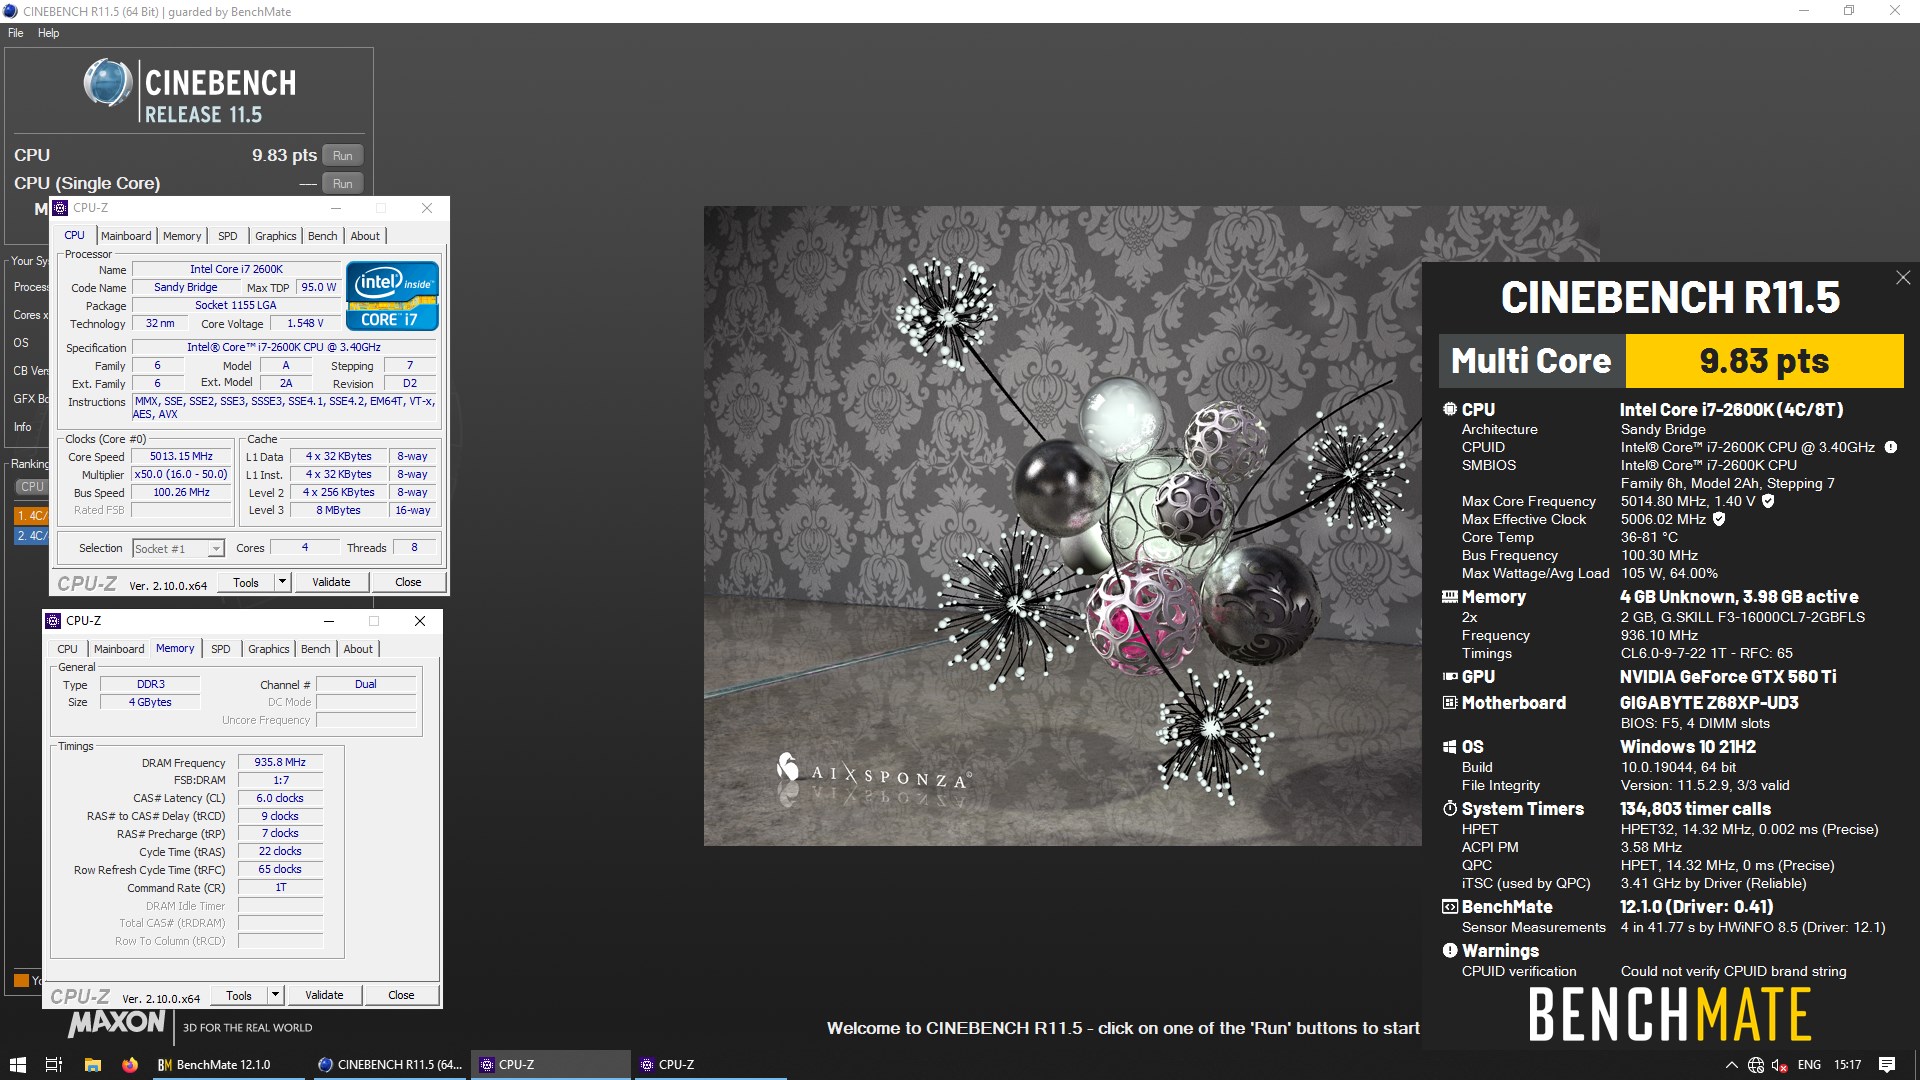Click Tools button in upper CPU-Z
The height and width of the screenshot is (1080, 1920).
click(246, 582)
